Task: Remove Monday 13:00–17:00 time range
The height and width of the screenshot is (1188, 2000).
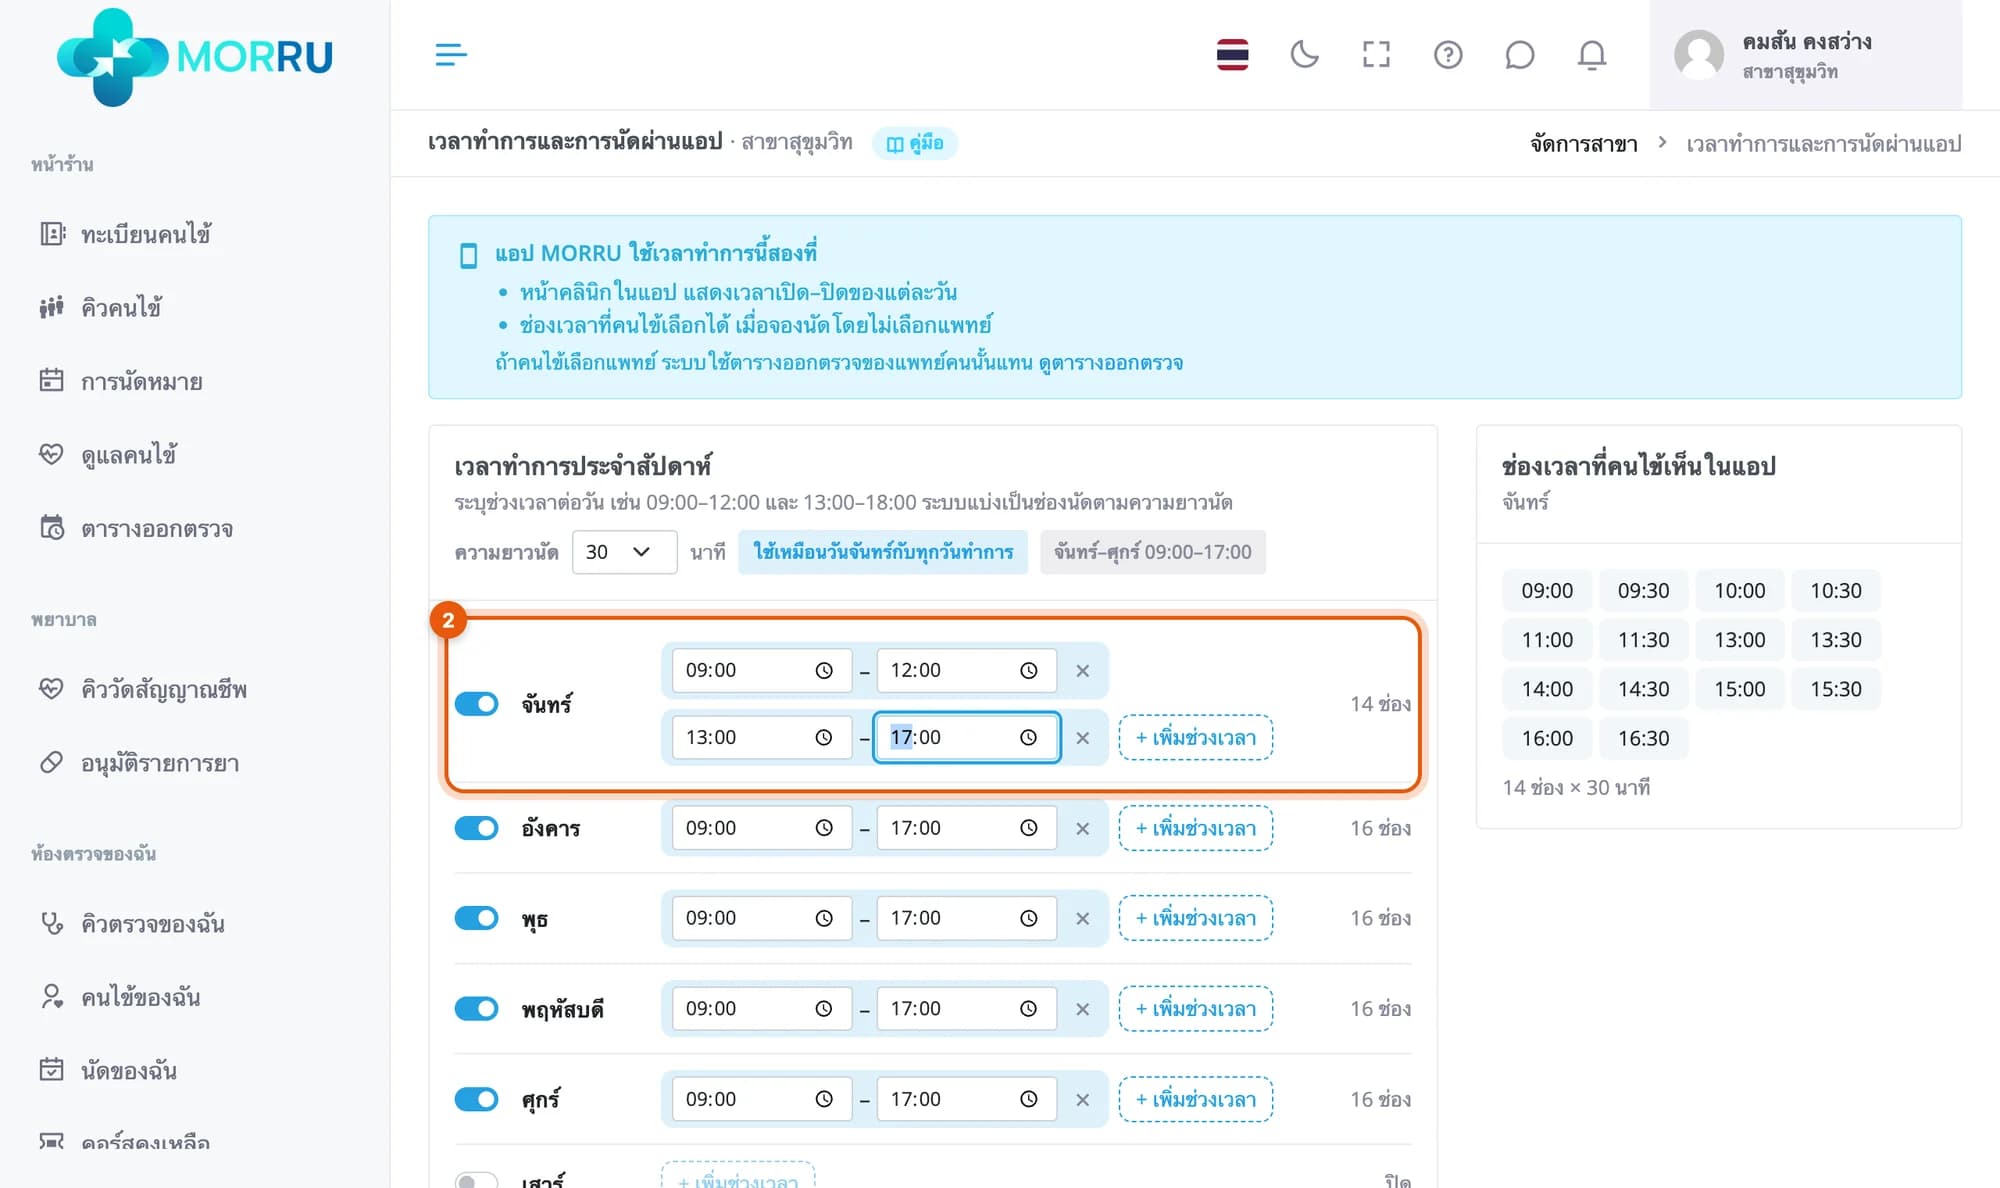Action: tap(1082, 738)
